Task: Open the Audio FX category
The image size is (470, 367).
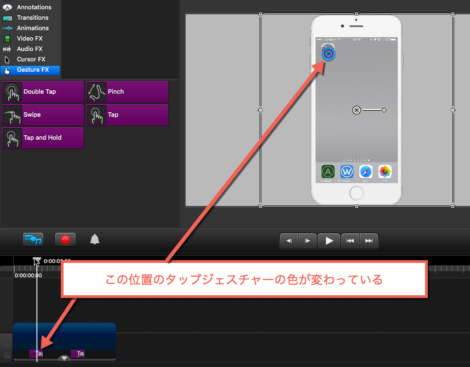Action: tap(30, 49)
